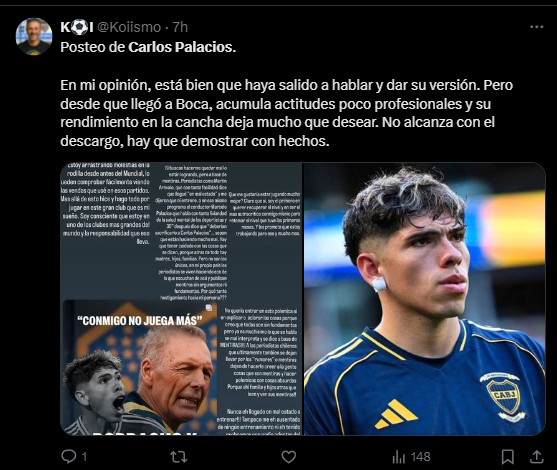Click the soccer ball in KOI name
The image size is (557, 470).
point(79,27)
